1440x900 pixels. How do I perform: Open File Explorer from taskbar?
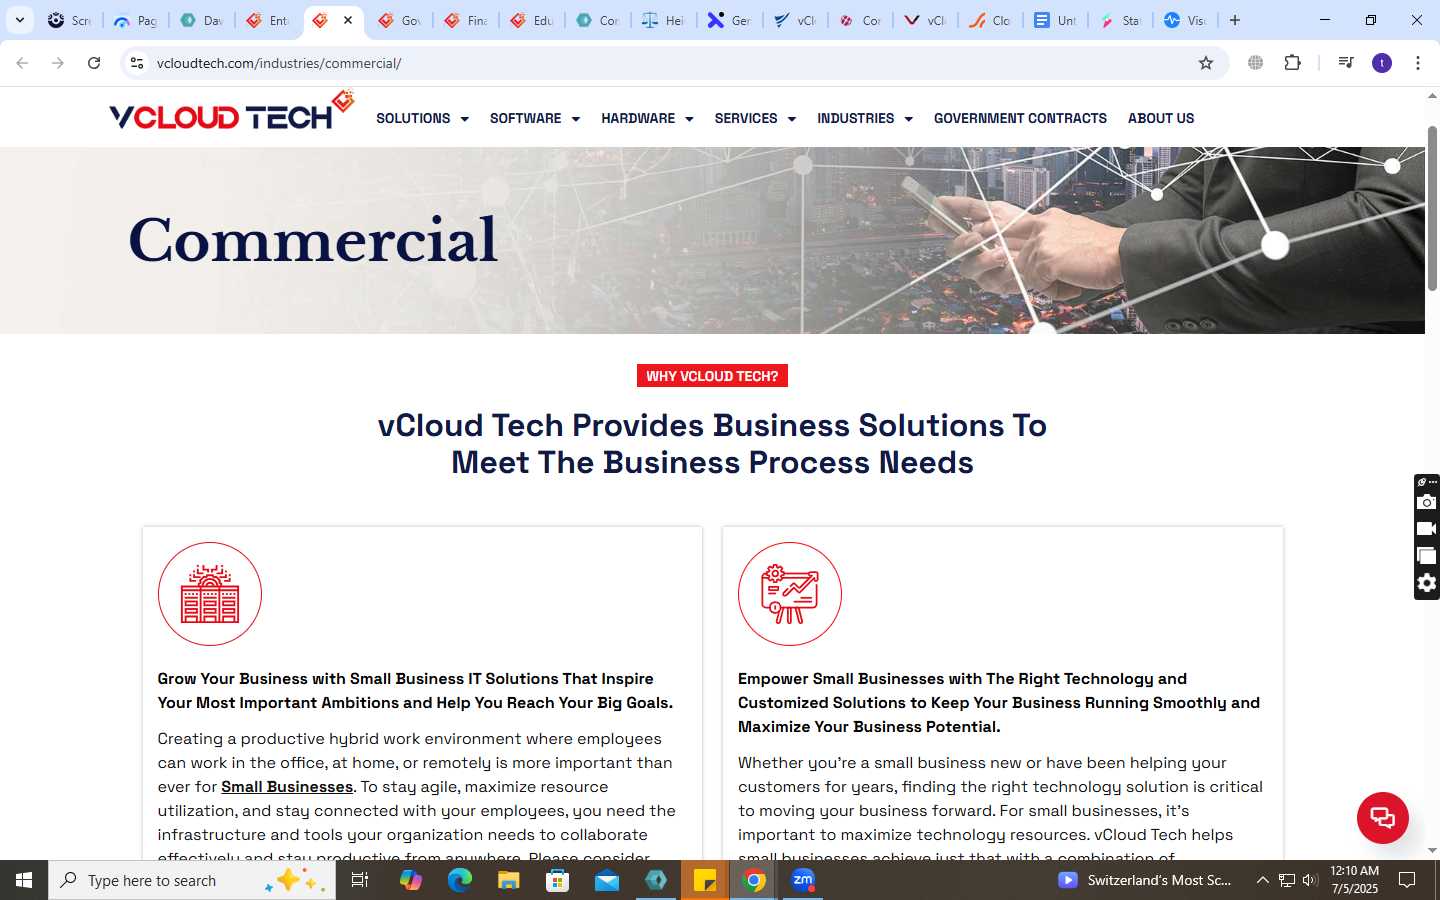508,880
